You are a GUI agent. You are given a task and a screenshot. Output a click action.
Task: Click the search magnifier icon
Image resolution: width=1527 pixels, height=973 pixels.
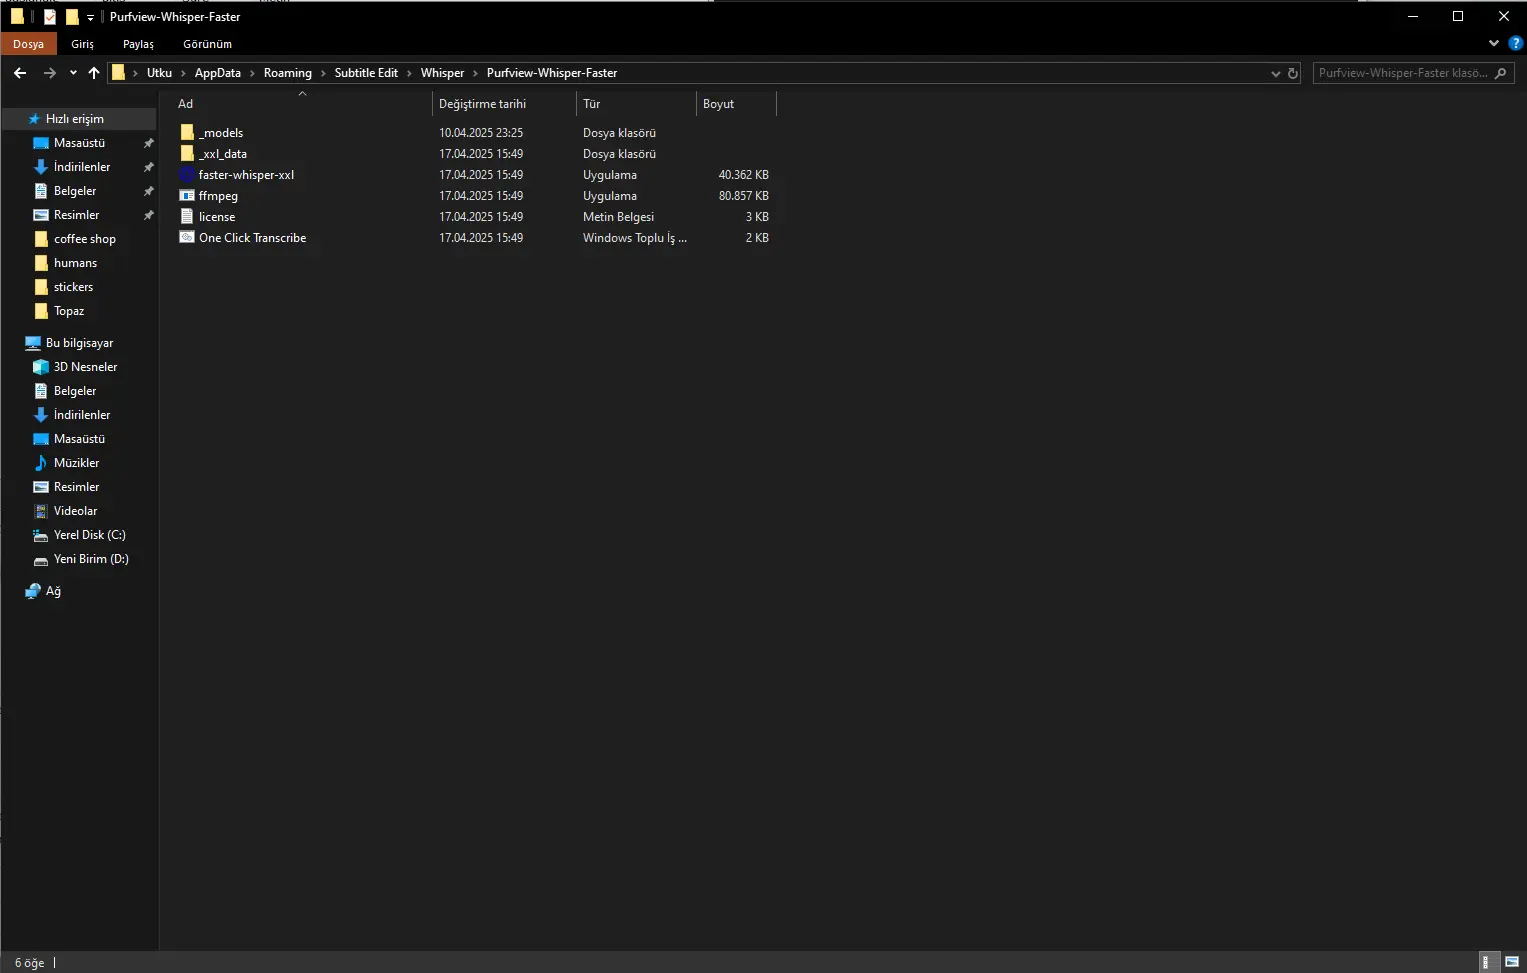(x=1501, y=73)
